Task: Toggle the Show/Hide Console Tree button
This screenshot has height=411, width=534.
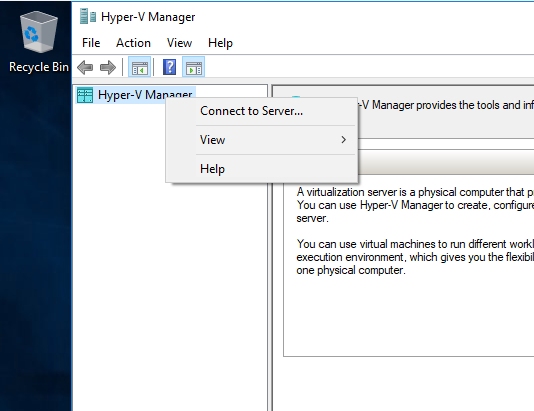Action: (x=139, y=67)
